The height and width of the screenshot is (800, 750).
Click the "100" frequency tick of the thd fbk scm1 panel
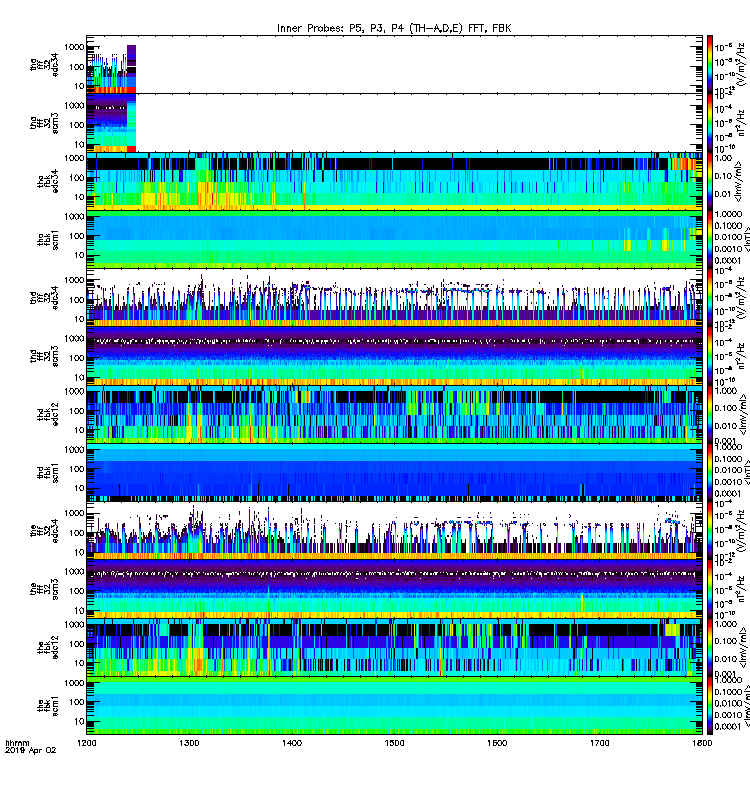click(x=77, y=469)
